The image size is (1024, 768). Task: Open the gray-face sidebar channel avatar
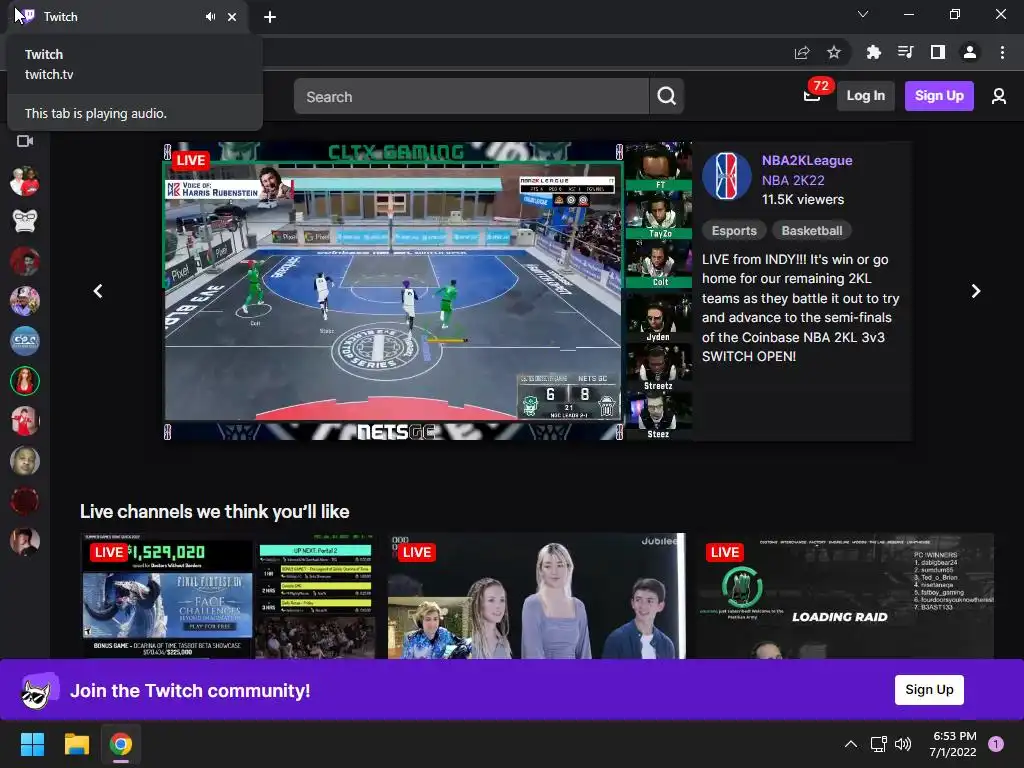(25, 461)
